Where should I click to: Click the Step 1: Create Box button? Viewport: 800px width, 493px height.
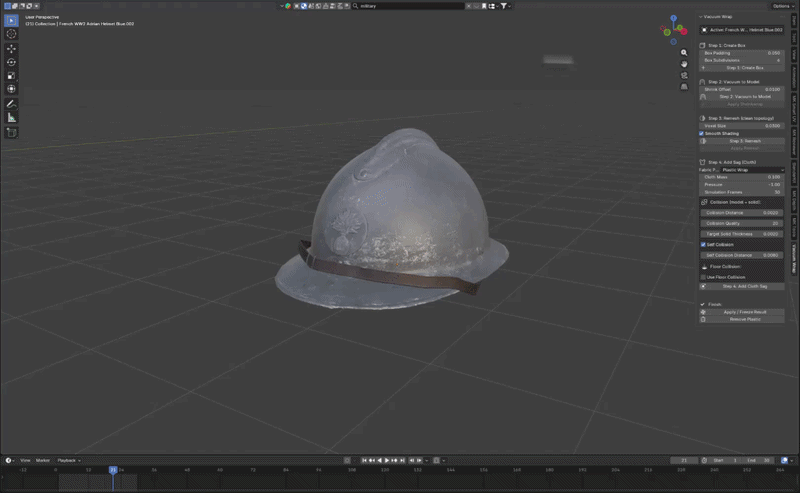tap(741, 68)
